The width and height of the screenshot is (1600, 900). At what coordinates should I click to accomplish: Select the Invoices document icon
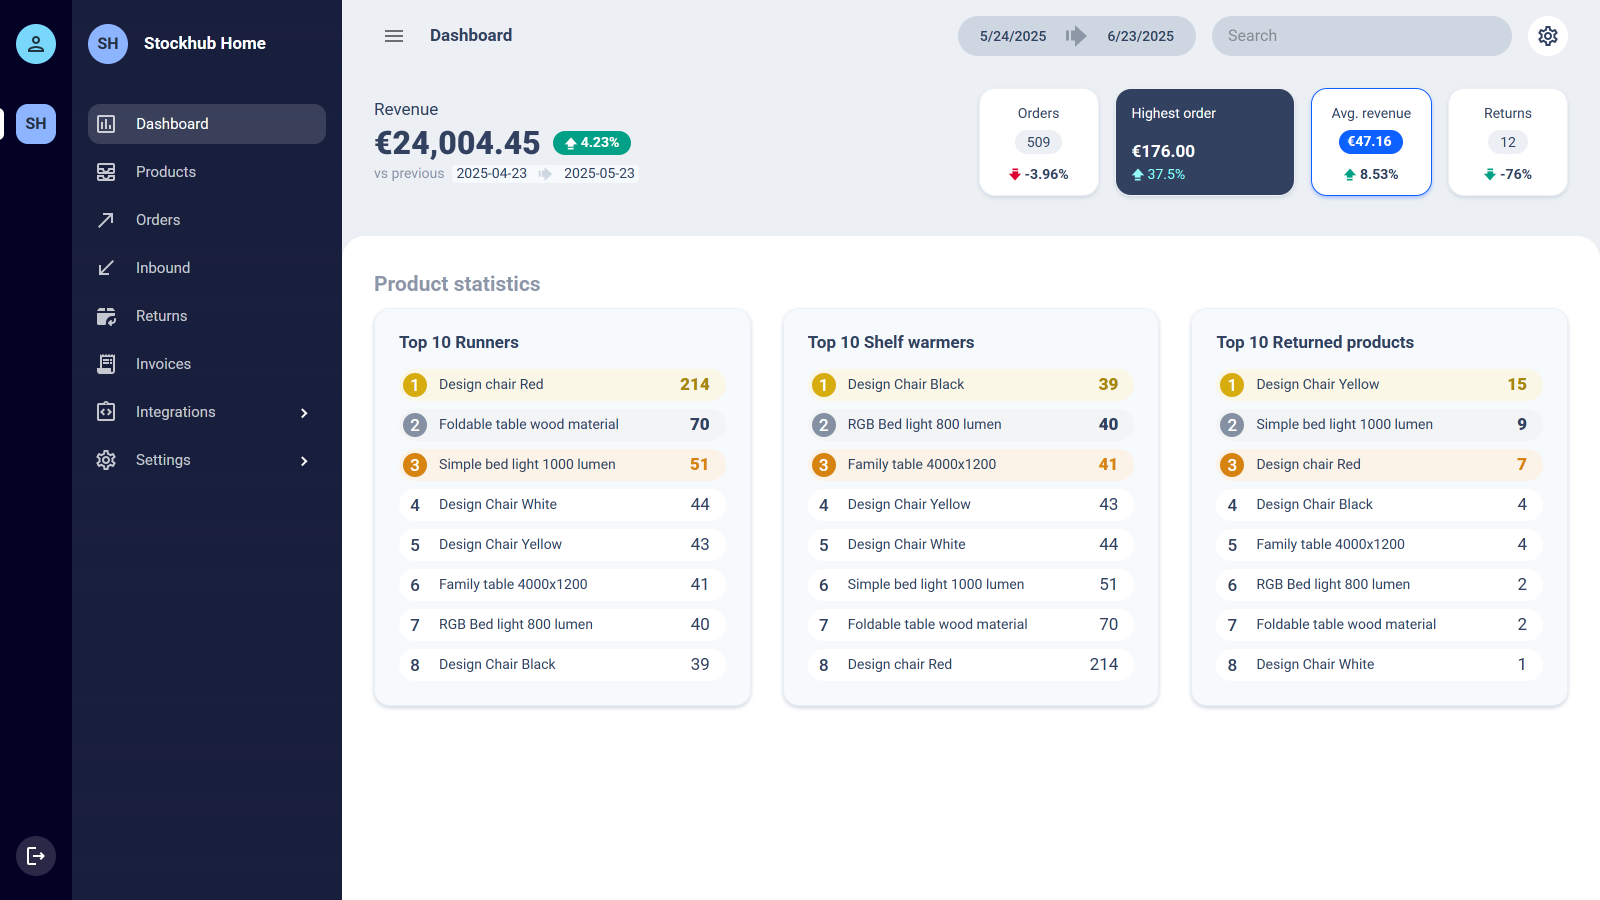(x=106, y=363)
